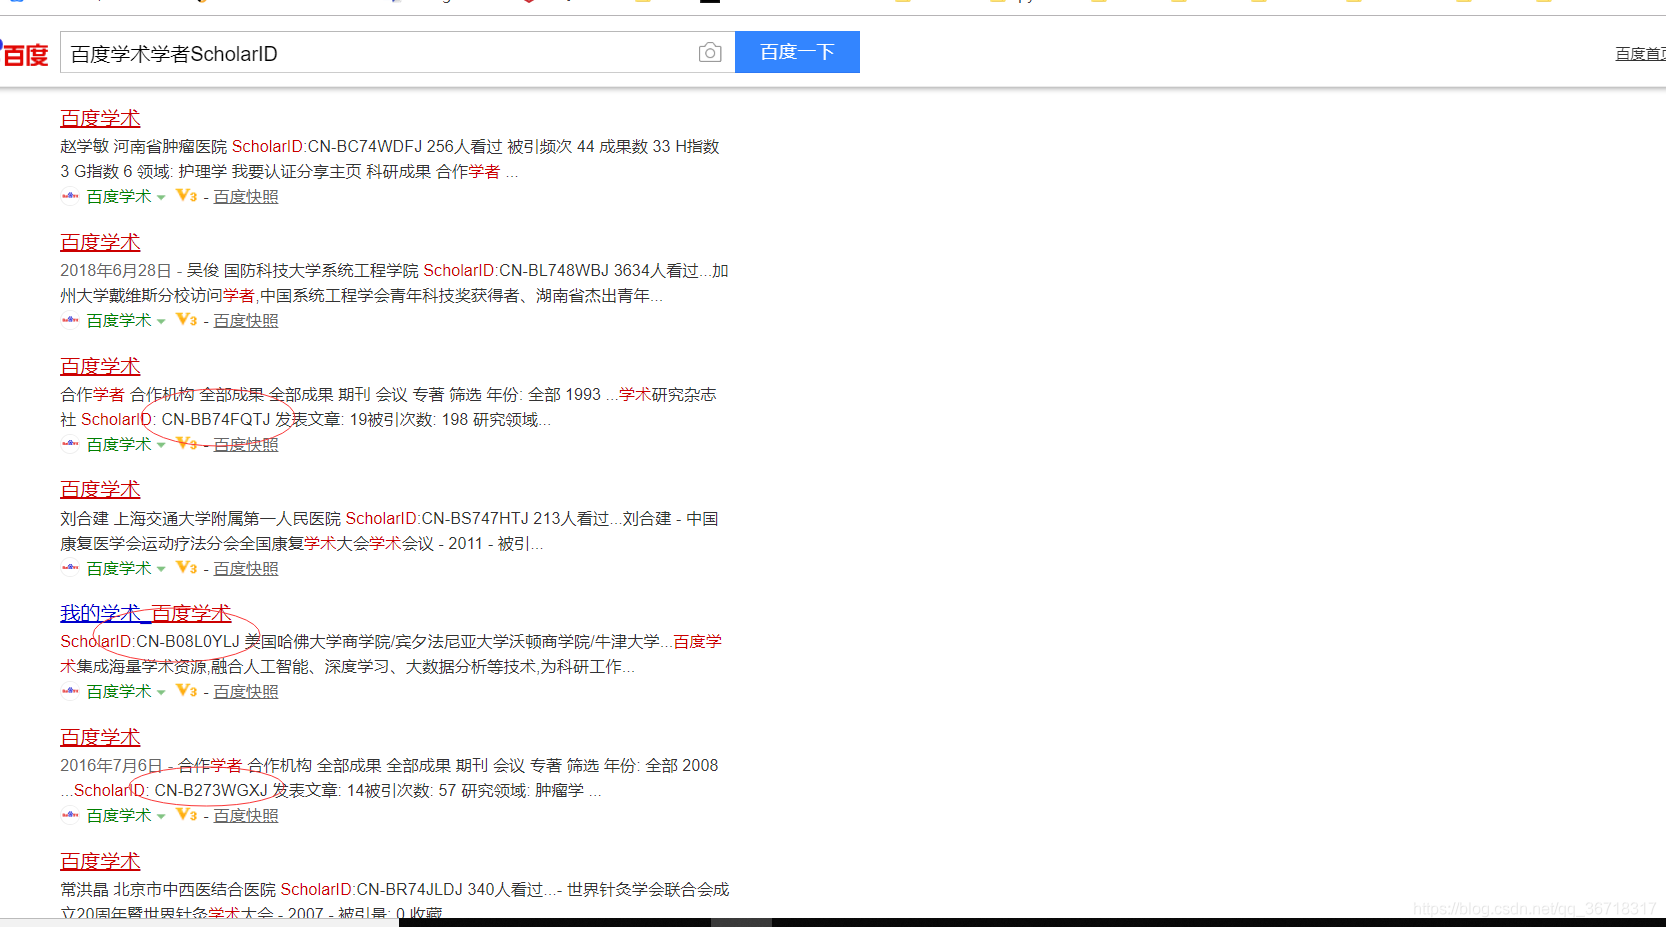Expand source dropdown arrow in 刘合建 result
This screenshot has height=927, width=1666.
pos(161,569)
